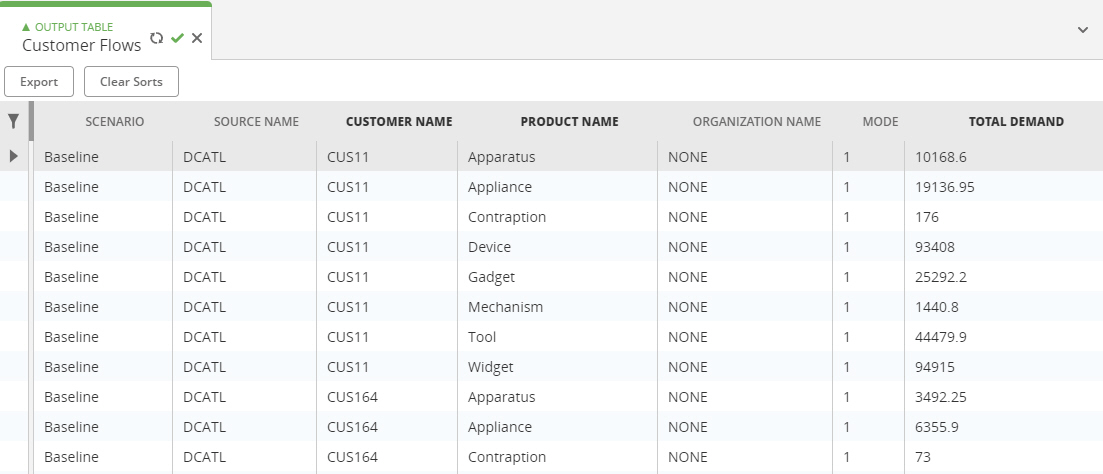Open the tab list chevron at top right

(1083, 30)
